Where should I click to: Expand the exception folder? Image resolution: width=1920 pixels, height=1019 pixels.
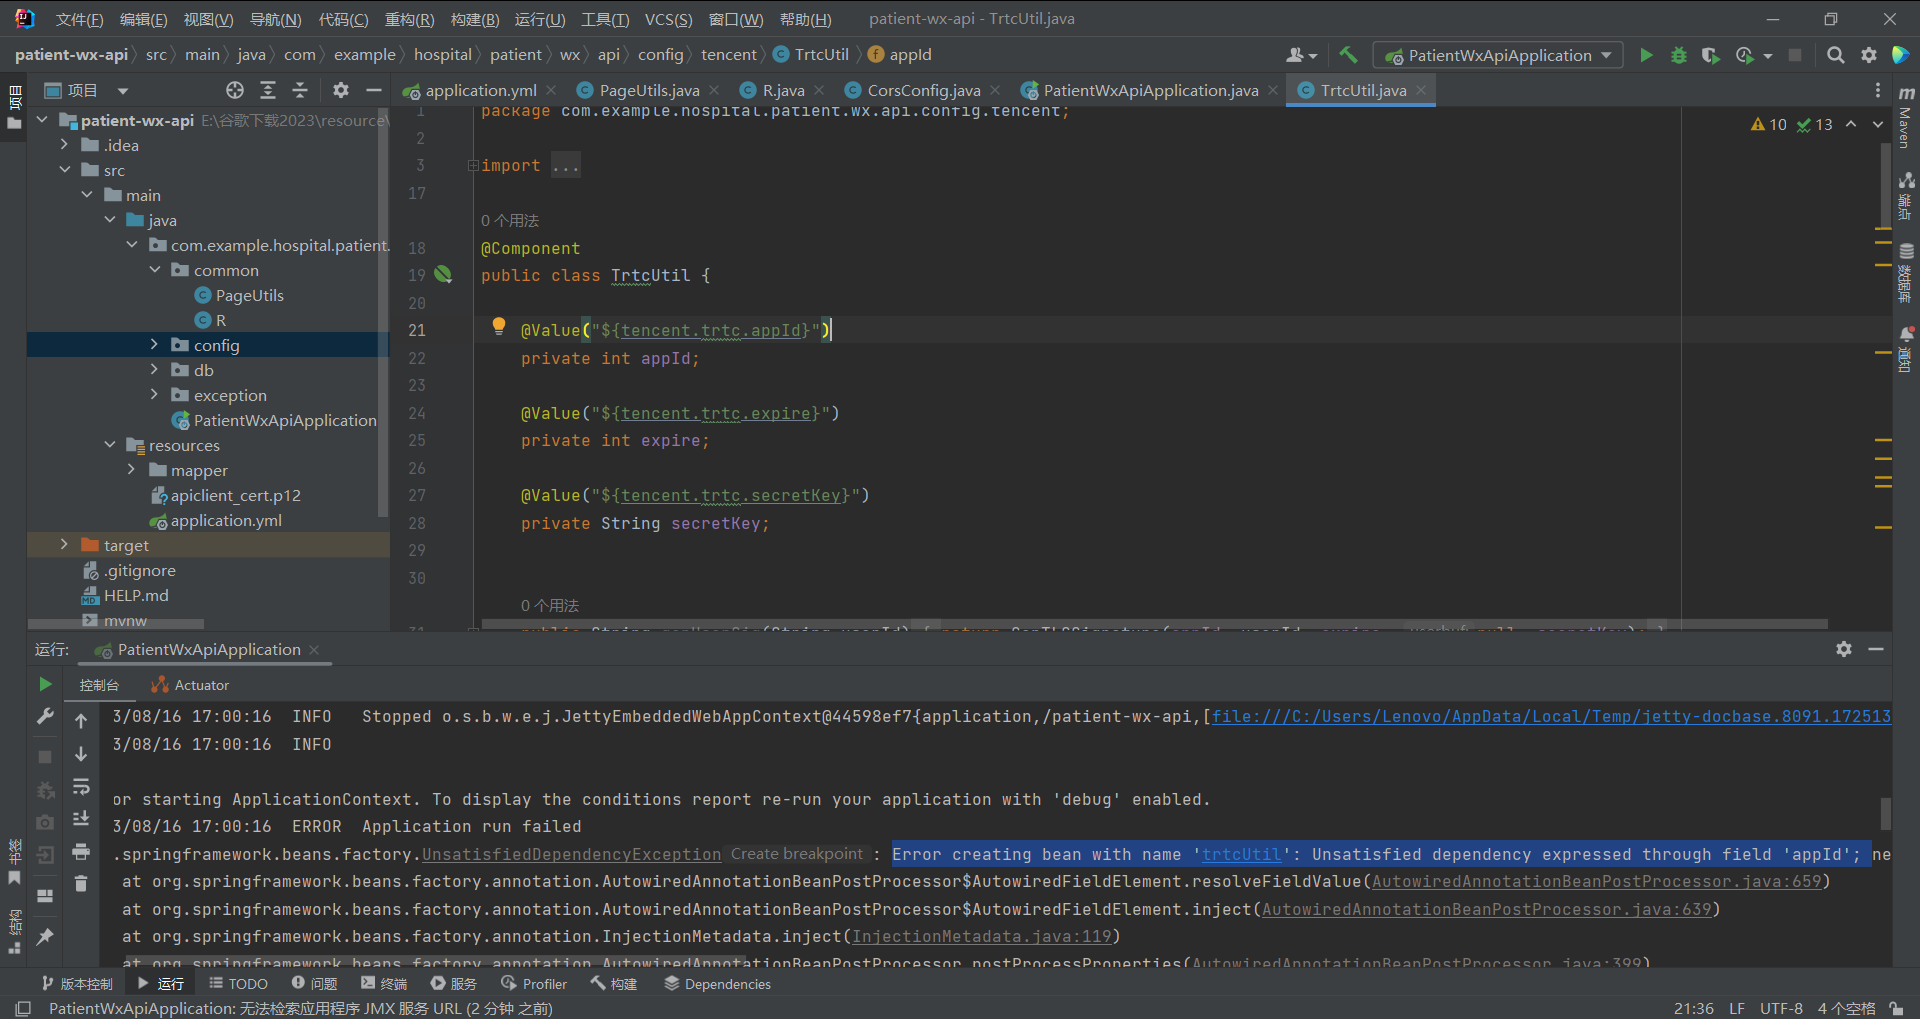[154, 394]
